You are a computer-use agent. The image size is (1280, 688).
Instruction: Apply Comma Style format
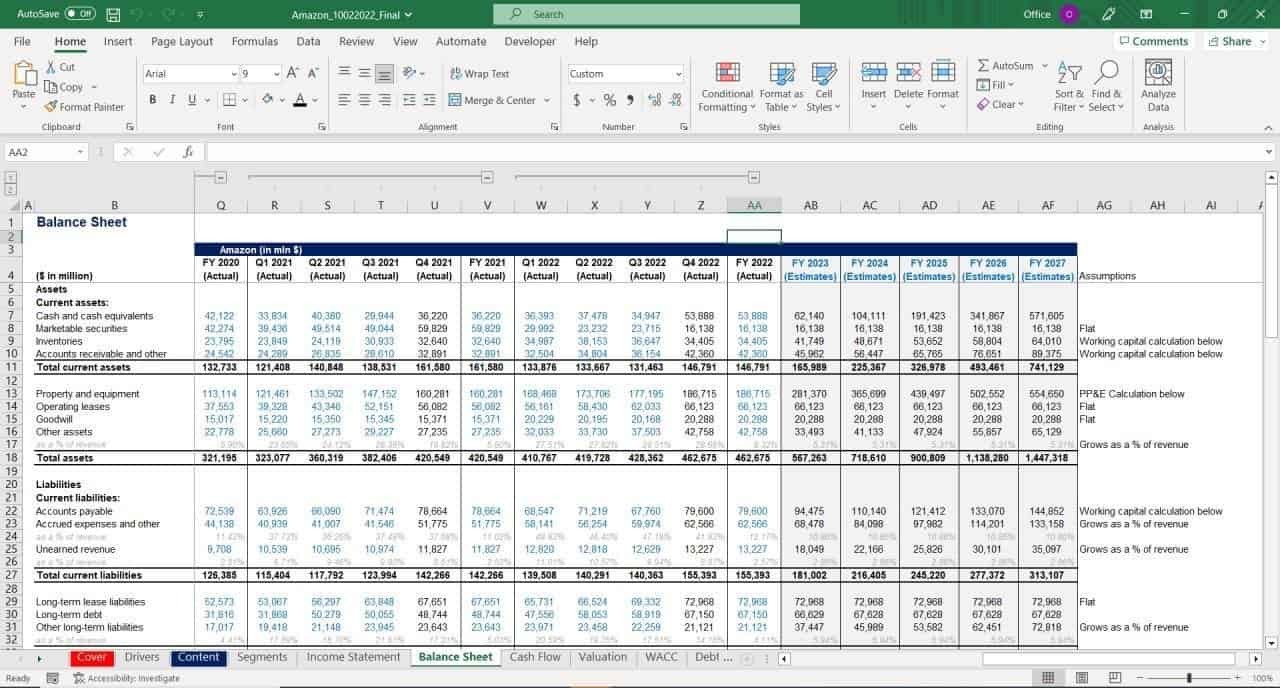click(x=630, y=99)
